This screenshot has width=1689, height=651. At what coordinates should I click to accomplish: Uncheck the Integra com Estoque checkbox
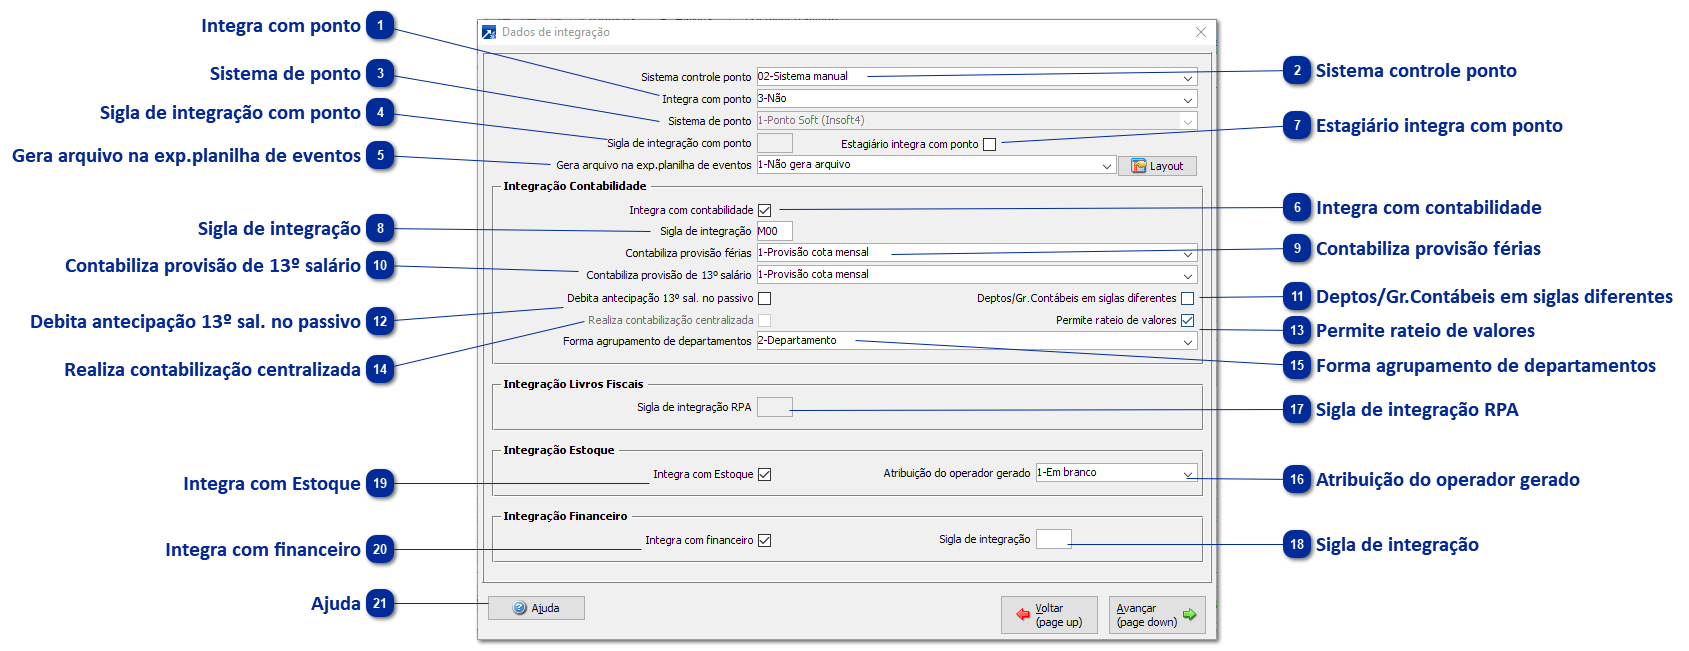pos(765,475)
